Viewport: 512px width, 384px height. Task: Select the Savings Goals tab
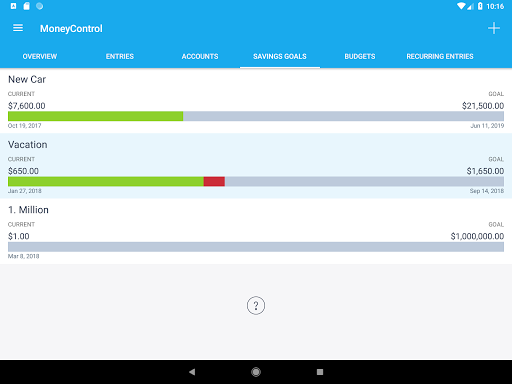280,56
